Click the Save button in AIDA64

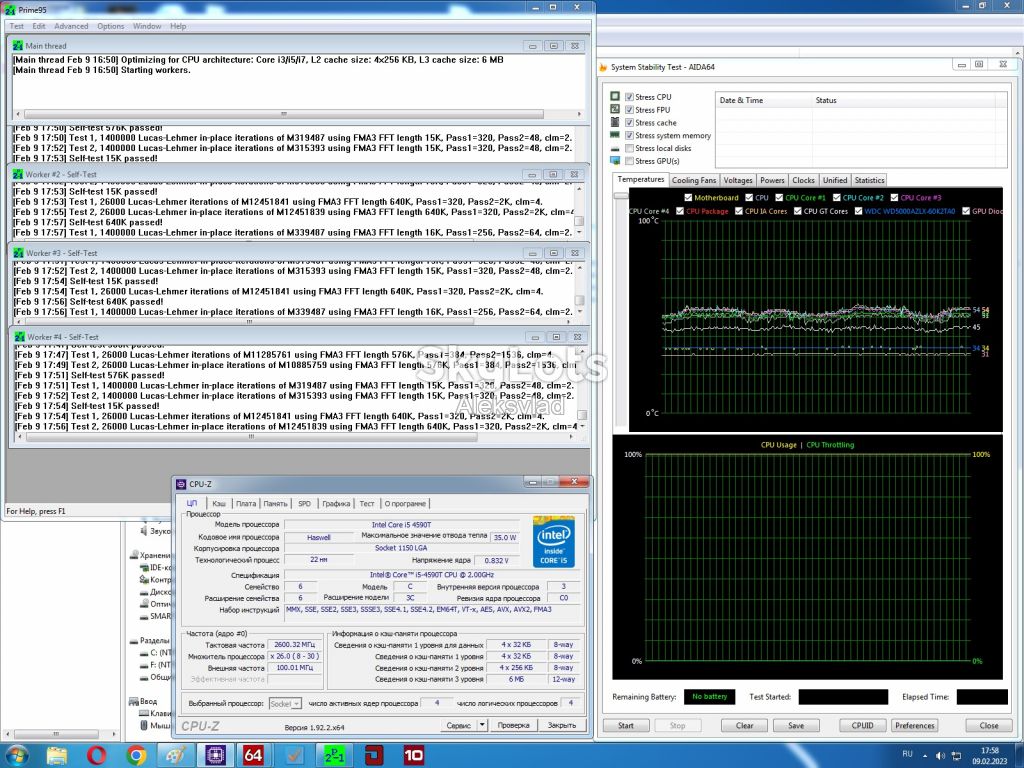(796, 726)
